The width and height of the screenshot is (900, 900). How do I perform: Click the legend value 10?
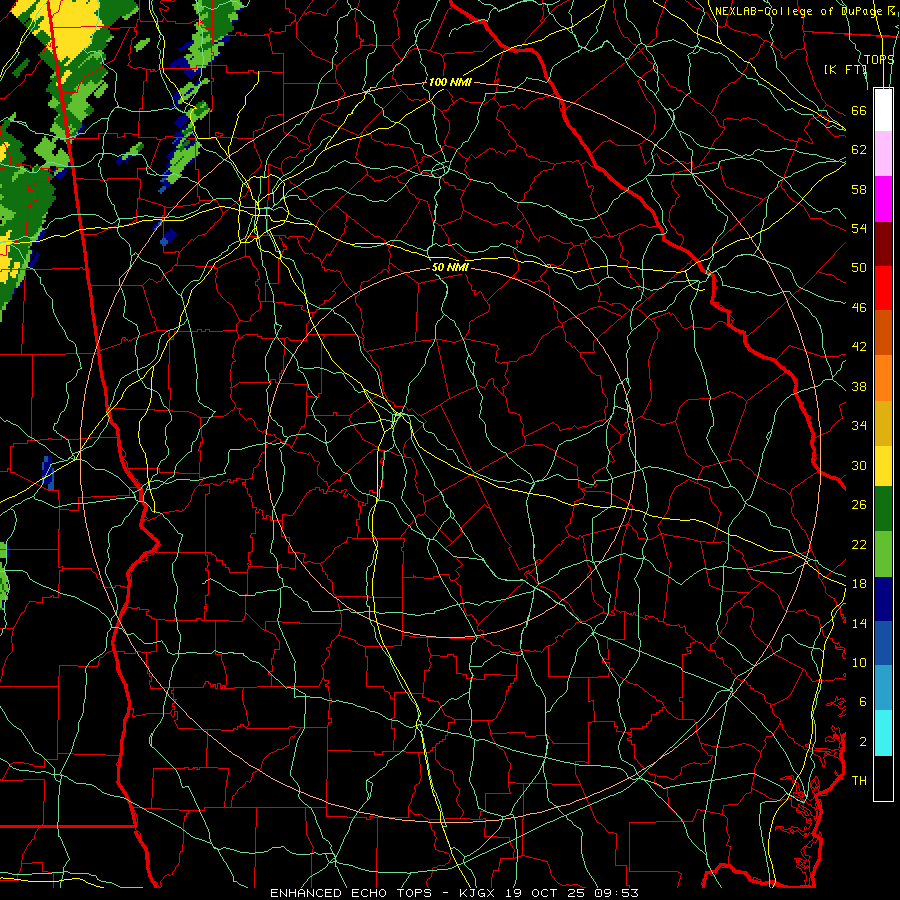point(859,662)
